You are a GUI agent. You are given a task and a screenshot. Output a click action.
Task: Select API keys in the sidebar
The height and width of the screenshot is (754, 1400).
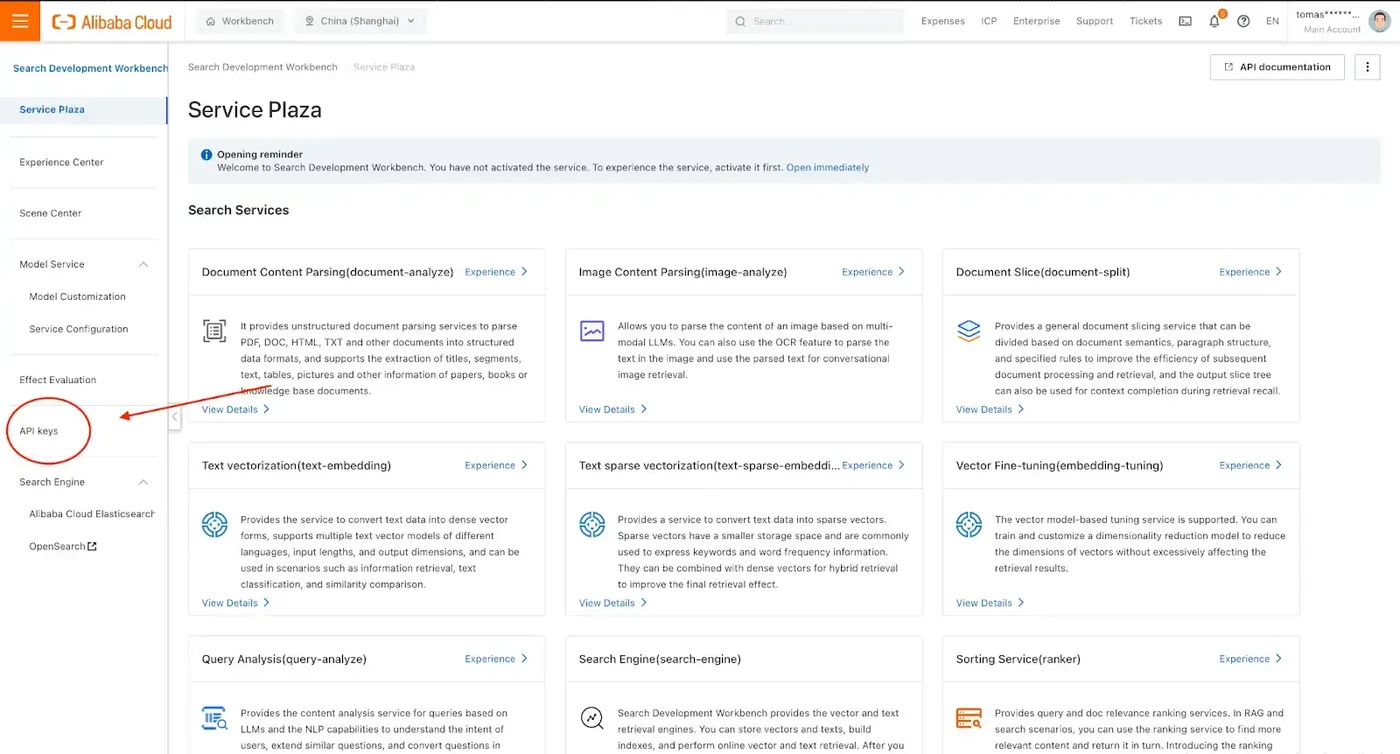point(39,431)
